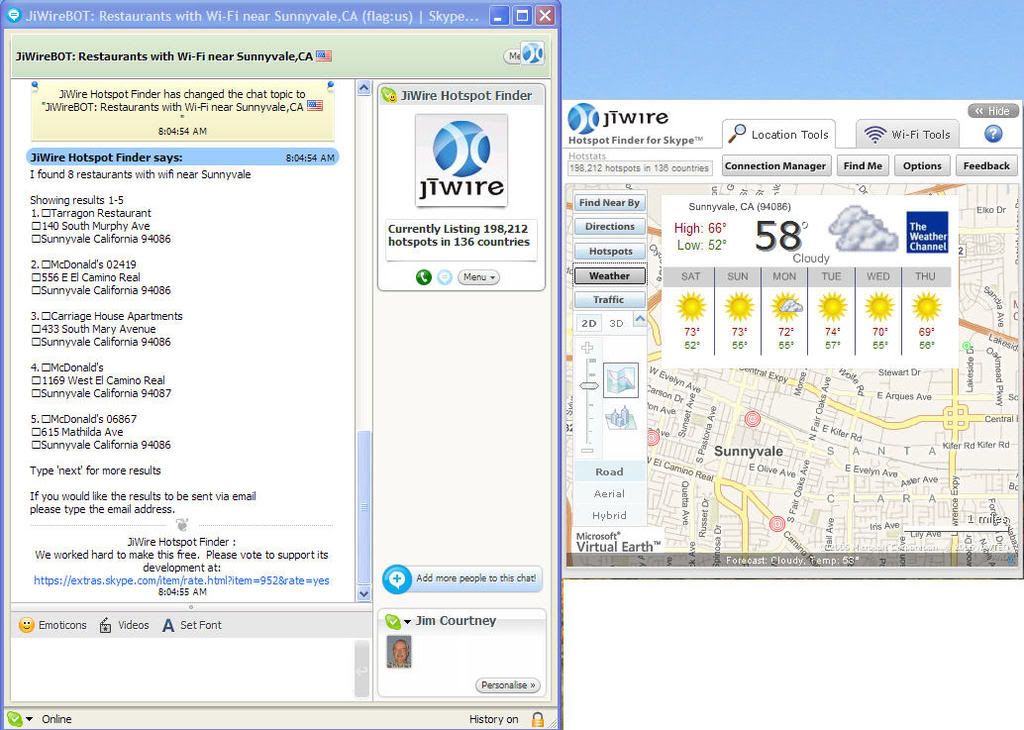Screen dimensions: 1024x730
Task: Select Road map style
Action: click(x=609, y=471)
